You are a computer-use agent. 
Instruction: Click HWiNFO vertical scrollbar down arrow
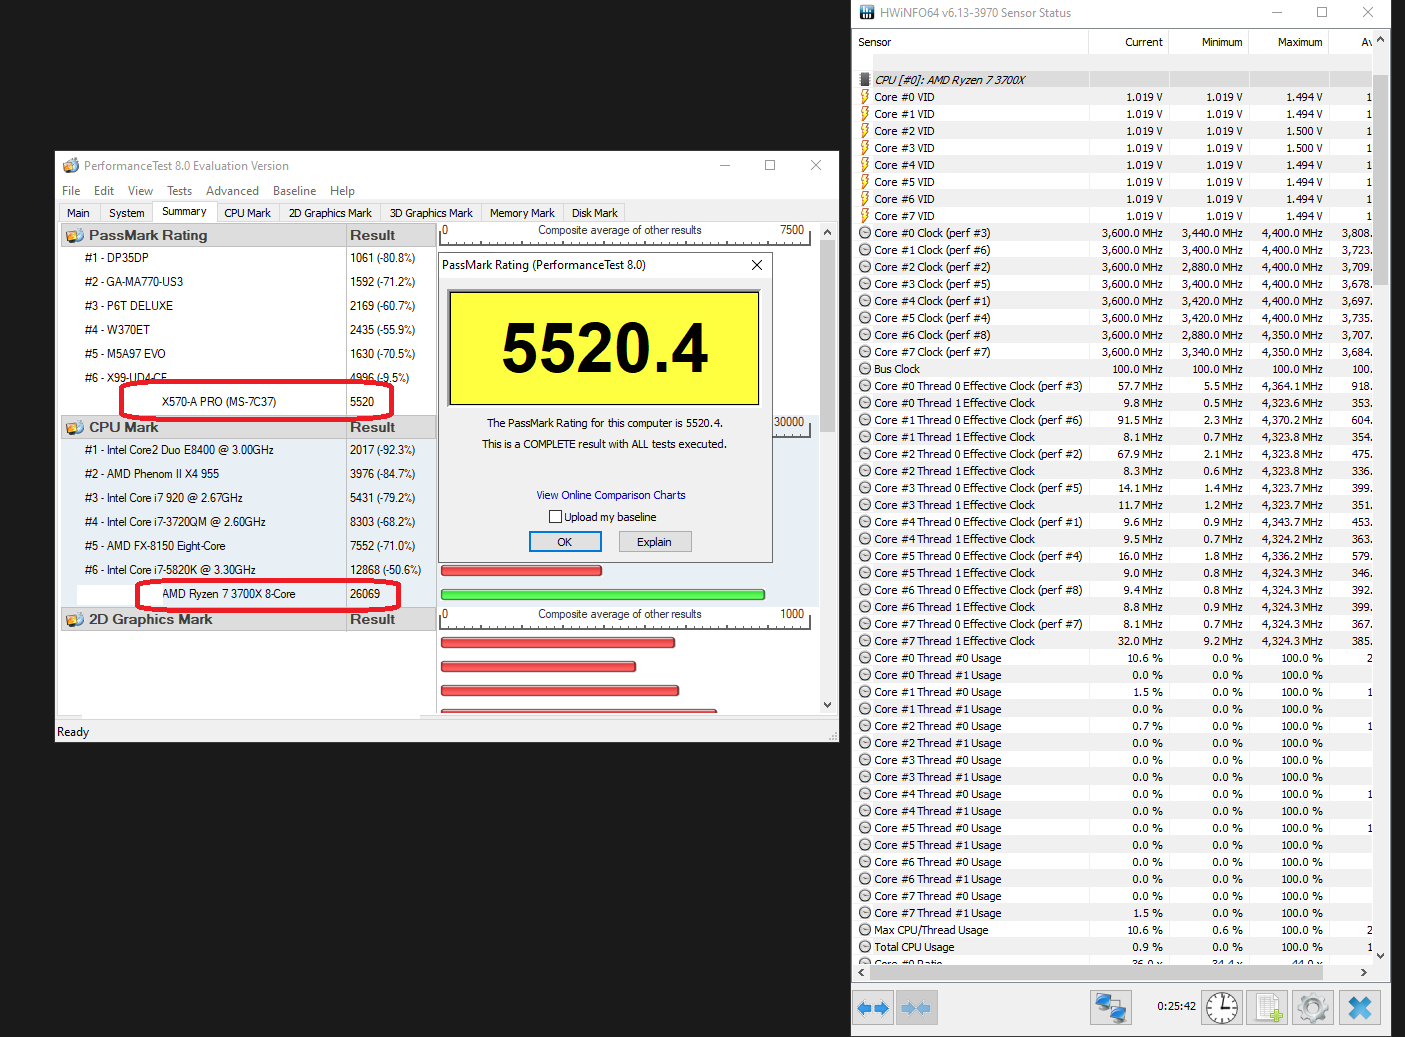coord(1380,956)
